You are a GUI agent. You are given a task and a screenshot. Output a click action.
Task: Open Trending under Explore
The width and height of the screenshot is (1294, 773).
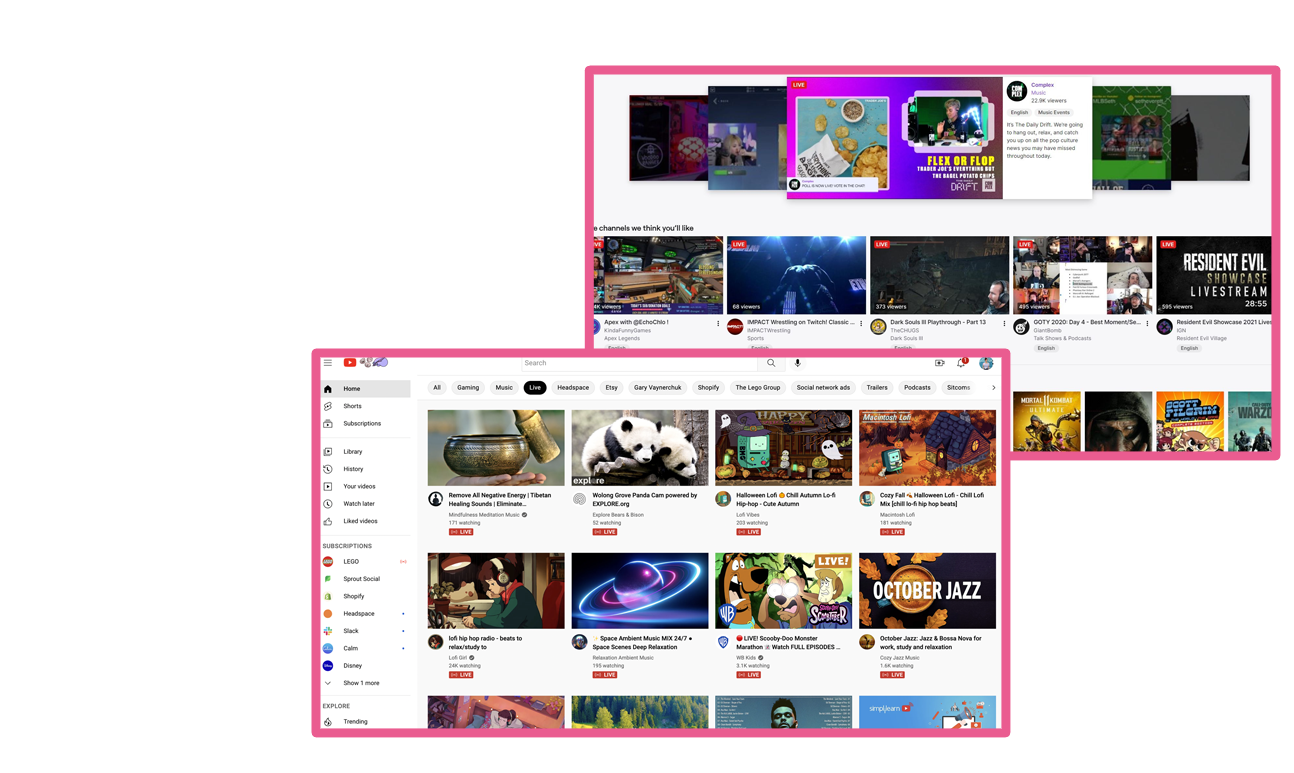coord(365,721)
